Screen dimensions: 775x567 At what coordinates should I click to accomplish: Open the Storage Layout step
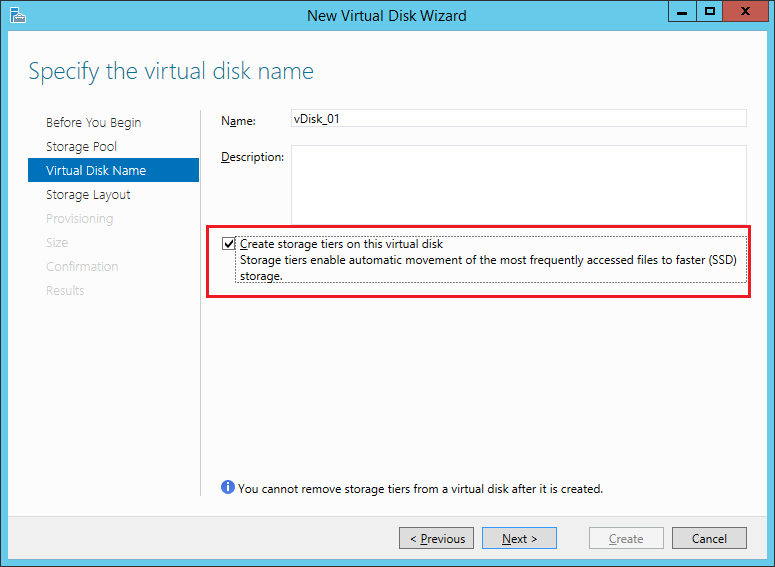point(88,194)
